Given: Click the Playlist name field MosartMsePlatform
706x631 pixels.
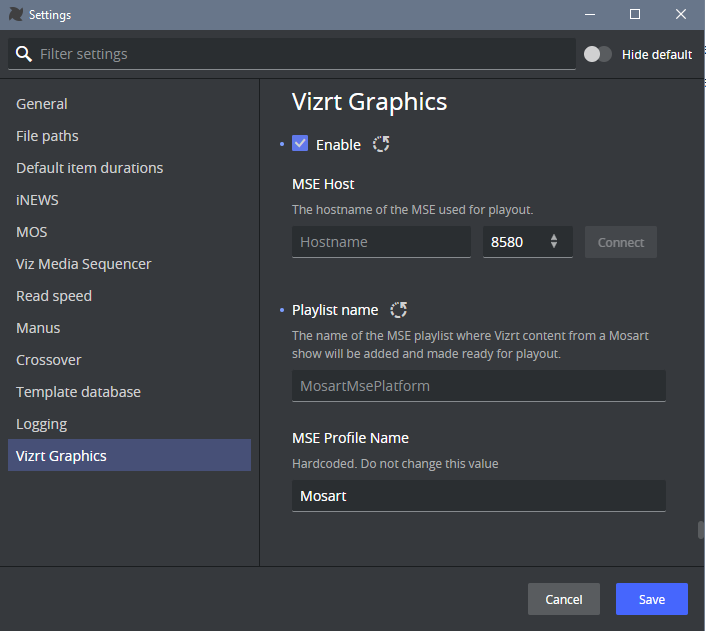Looking at the screenshot, I should tap(479, 386).
